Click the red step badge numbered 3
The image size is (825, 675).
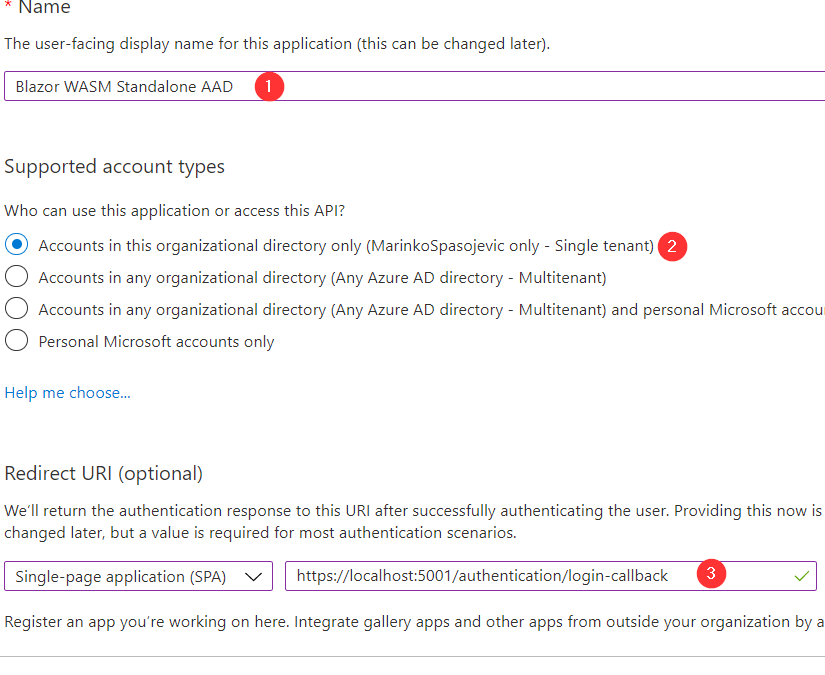(711, 575)
